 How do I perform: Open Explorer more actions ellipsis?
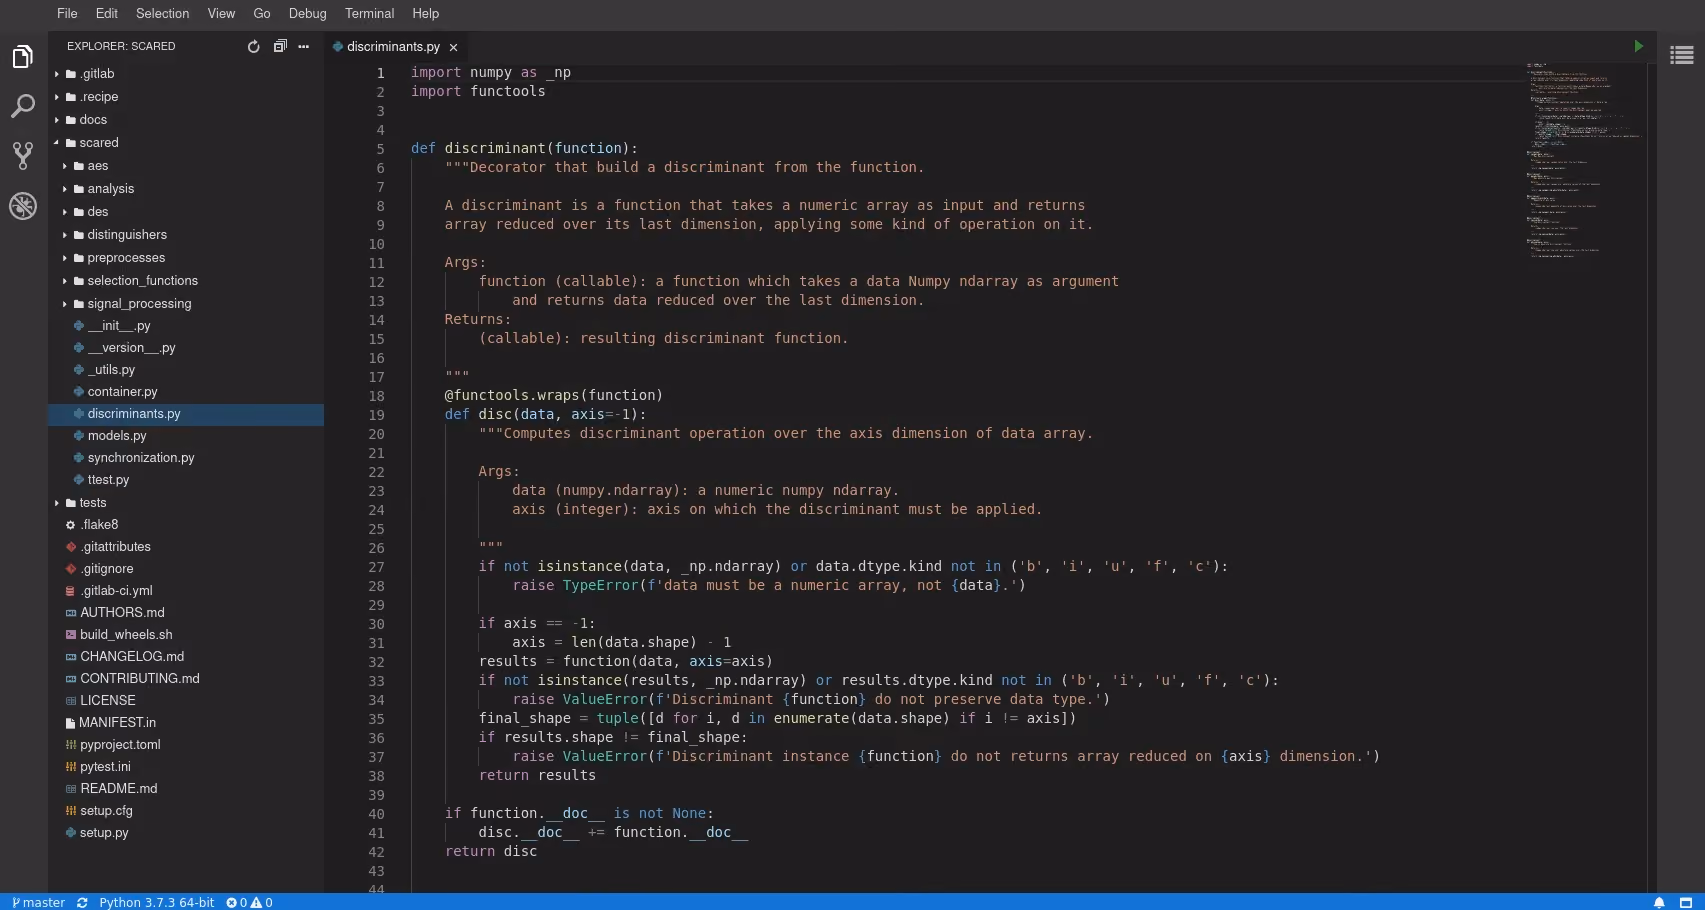tap(304, 46)
